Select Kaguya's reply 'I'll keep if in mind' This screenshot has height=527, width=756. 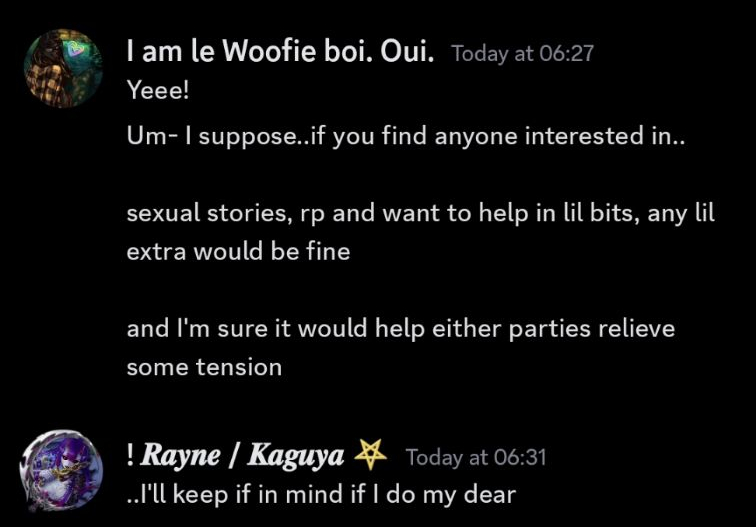(x=321, y=495)
